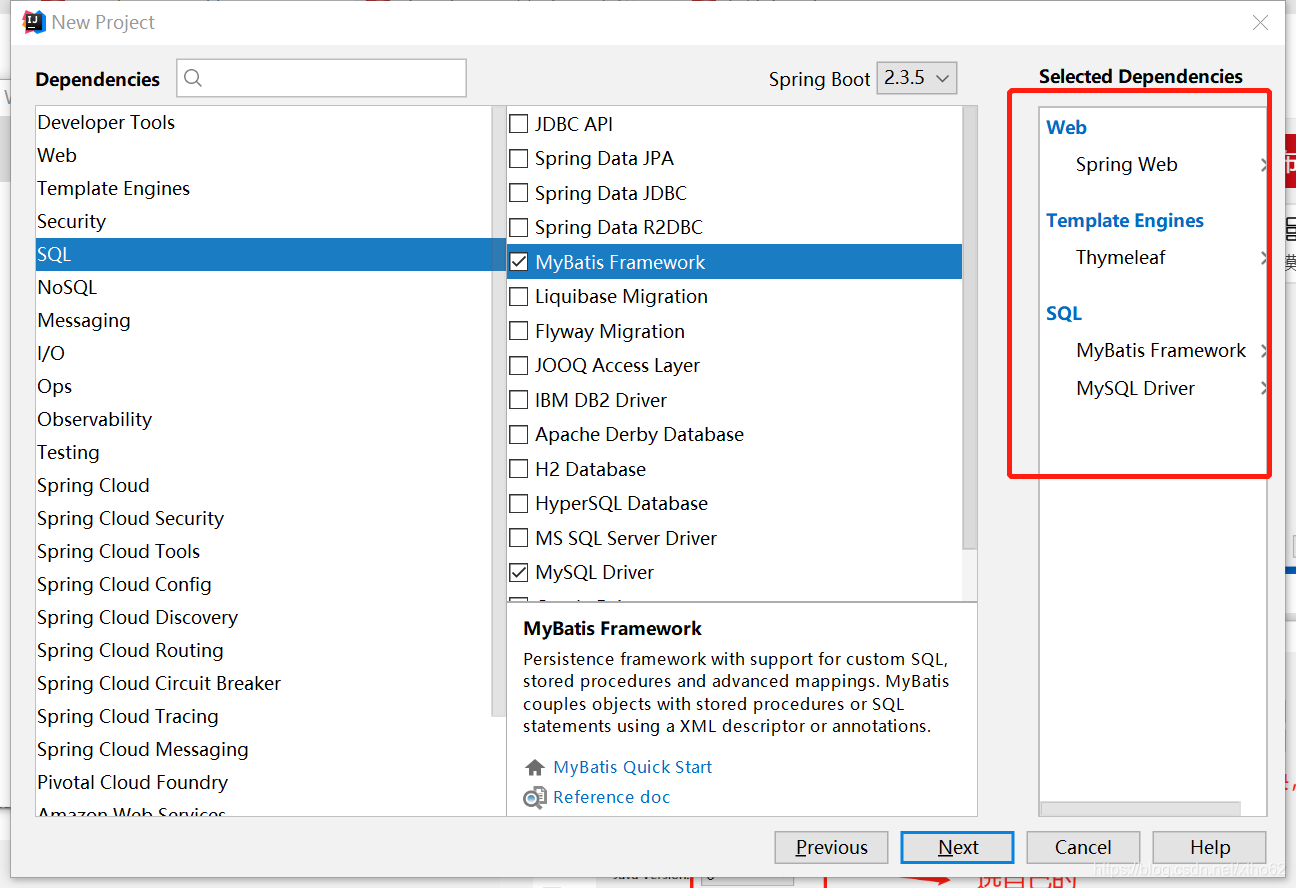This screenshot has height=888, width=1296.
Task: Select the Ops category
Action: pos(264,386)
